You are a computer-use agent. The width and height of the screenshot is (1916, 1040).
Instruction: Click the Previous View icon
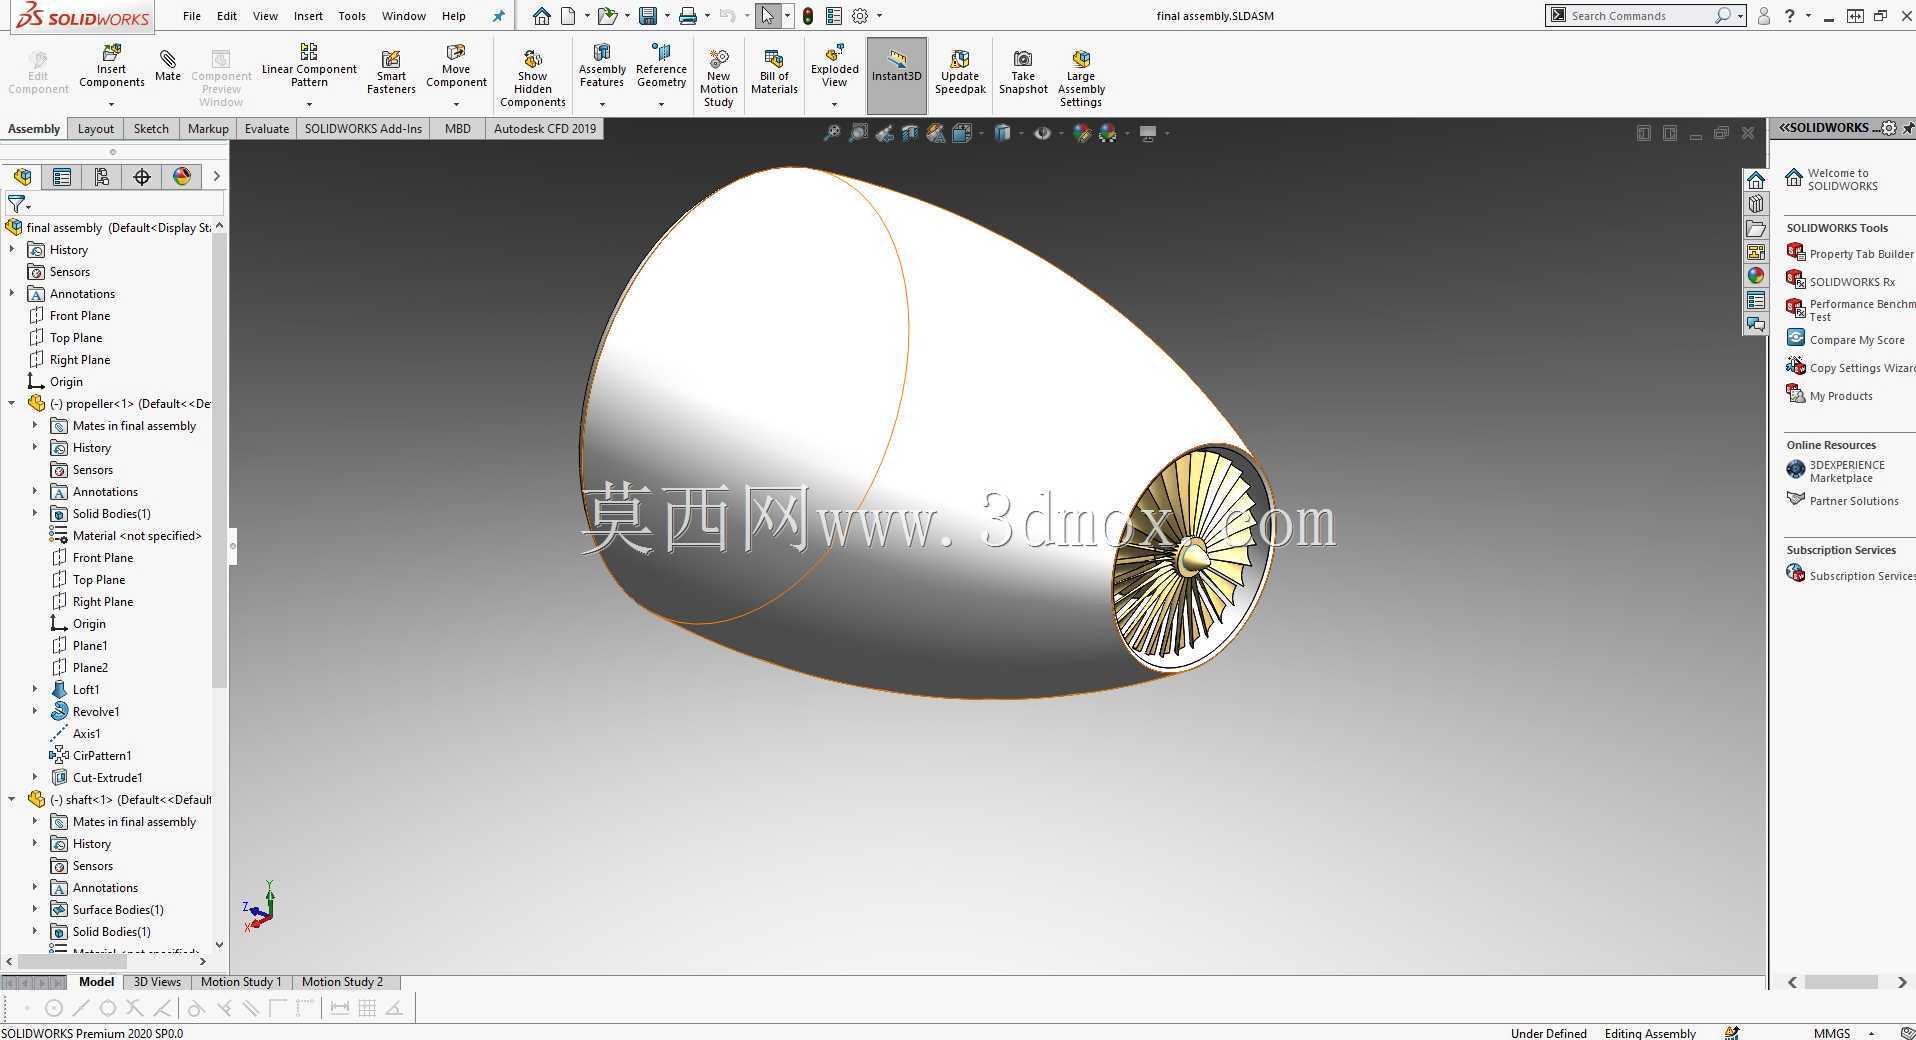point(884,133)
